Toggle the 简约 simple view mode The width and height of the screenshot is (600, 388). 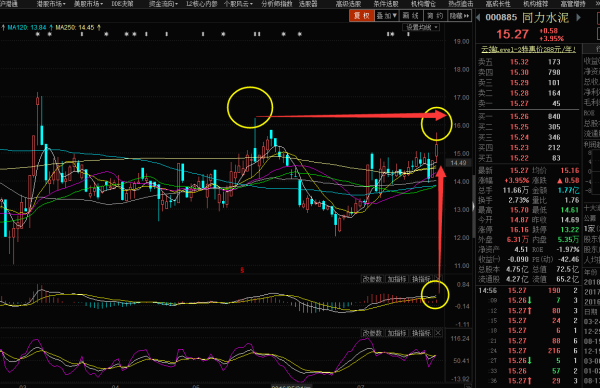(435, 16)
